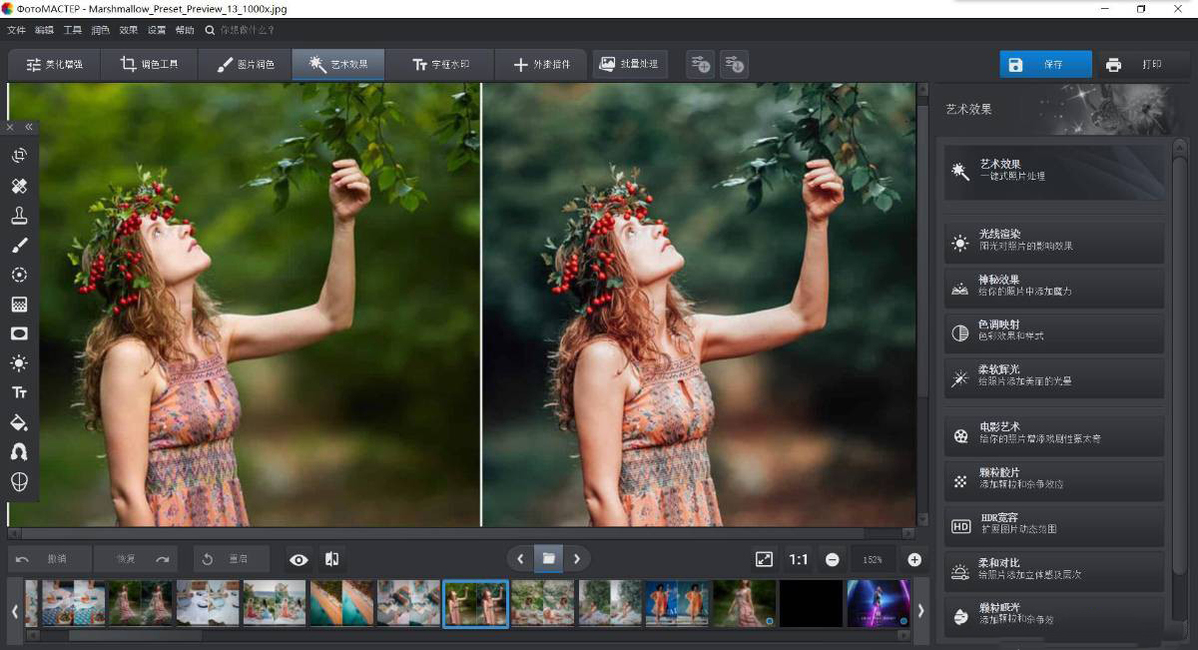Open the 效果 menu in menu bar
The height and width of the screenshot is (650, 1198).
point(129,30)
